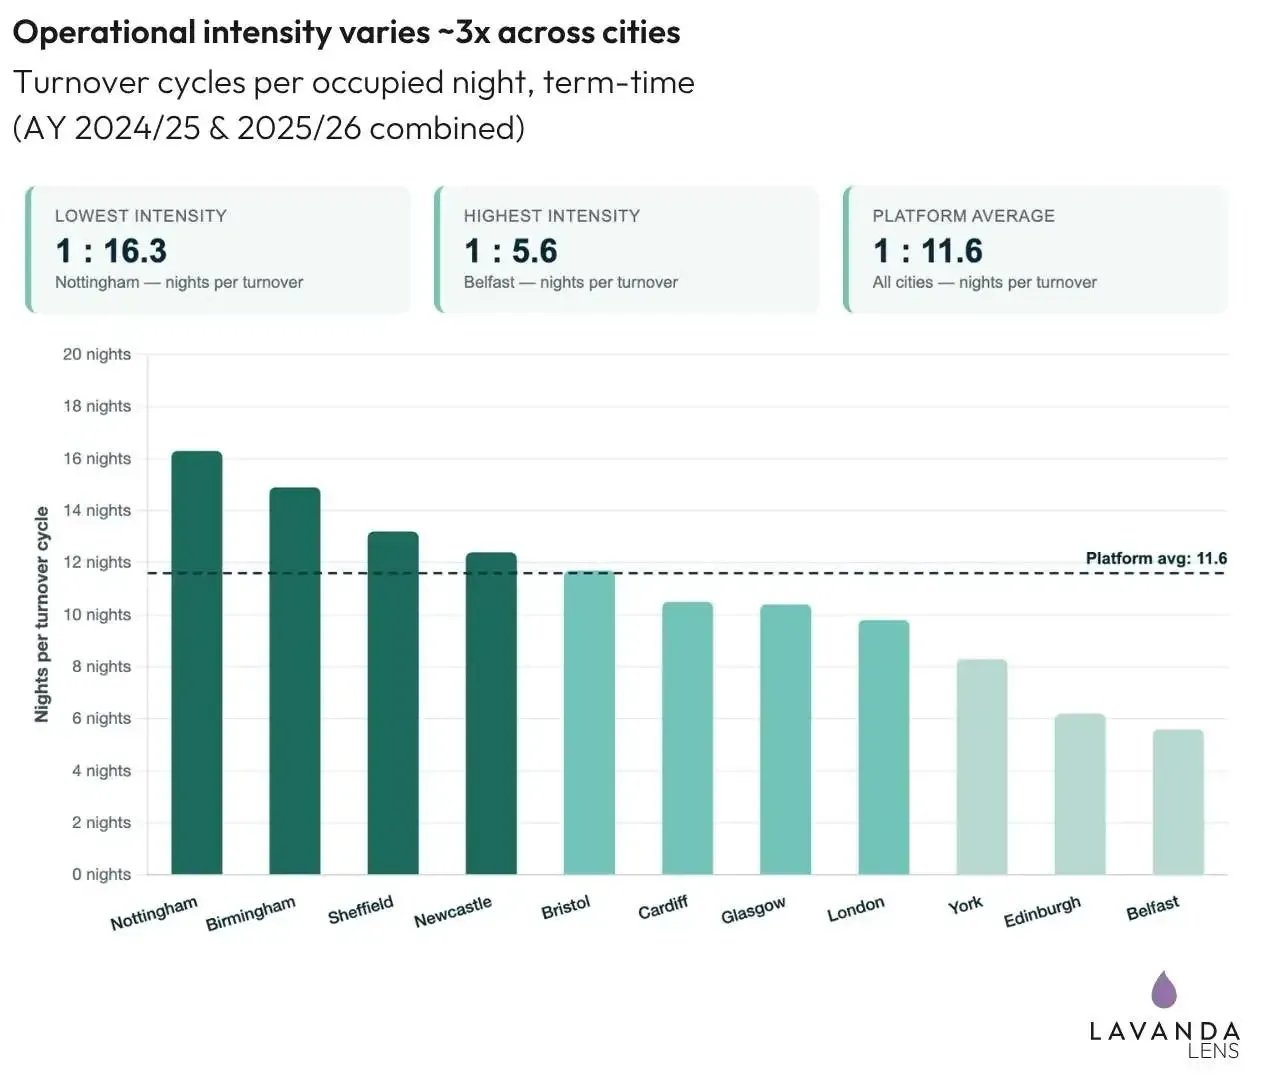
Task: Click the '18 nights' axis label
Action: (x=97, y=406)
